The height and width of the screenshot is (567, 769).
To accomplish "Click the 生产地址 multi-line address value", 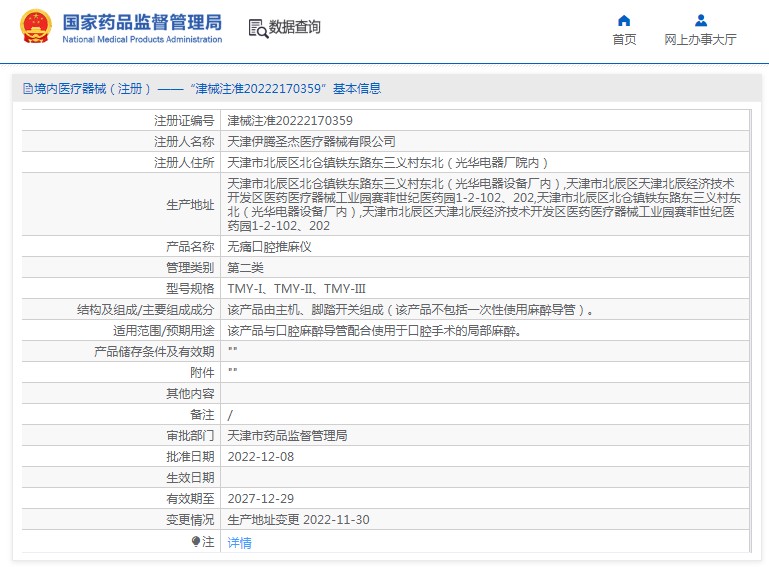I will click(484, 205).
